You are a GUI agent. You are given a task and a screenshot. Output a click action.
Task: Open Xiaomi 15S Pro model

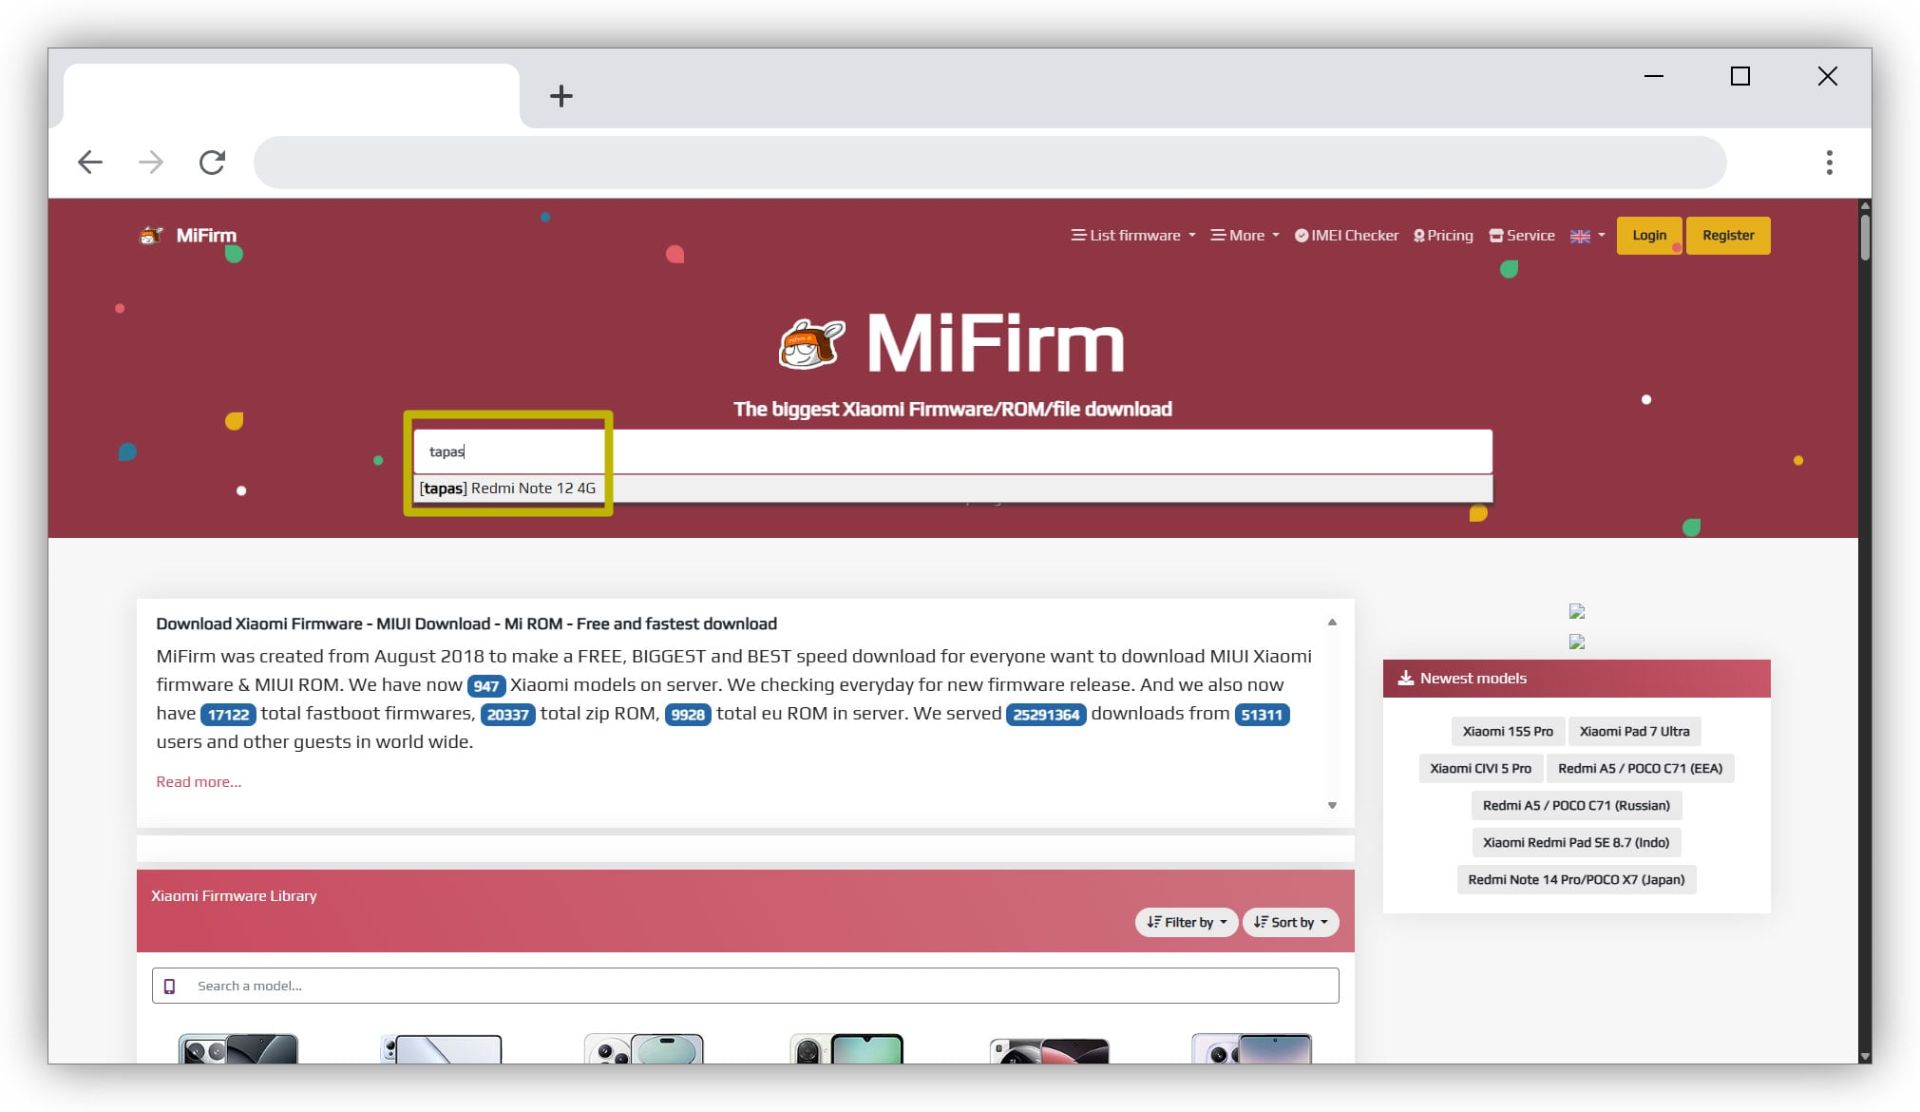tap(1507, 731)
